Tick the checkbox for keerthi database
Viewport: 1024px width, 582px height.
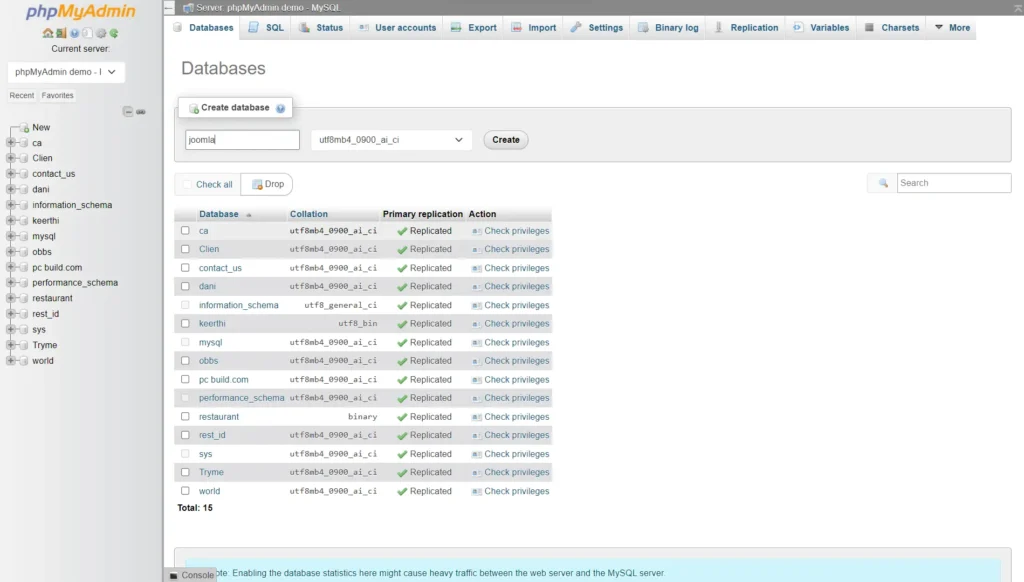185,323
